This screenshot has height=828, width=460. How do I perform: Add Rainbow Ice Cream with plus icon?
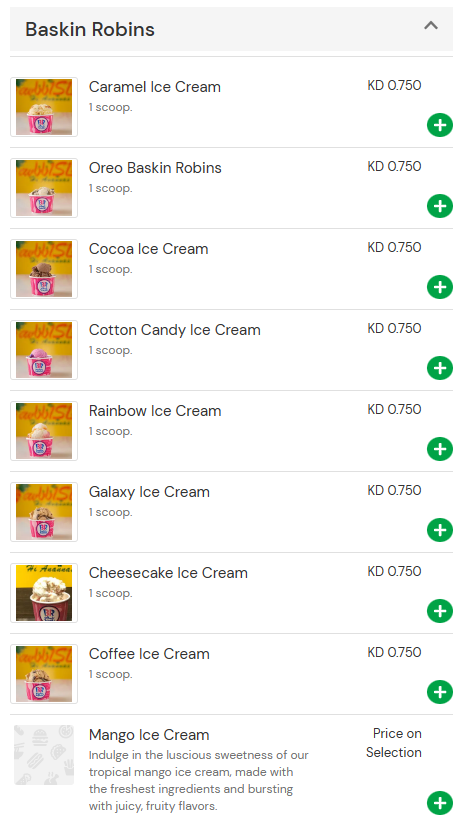coord(440,449)
